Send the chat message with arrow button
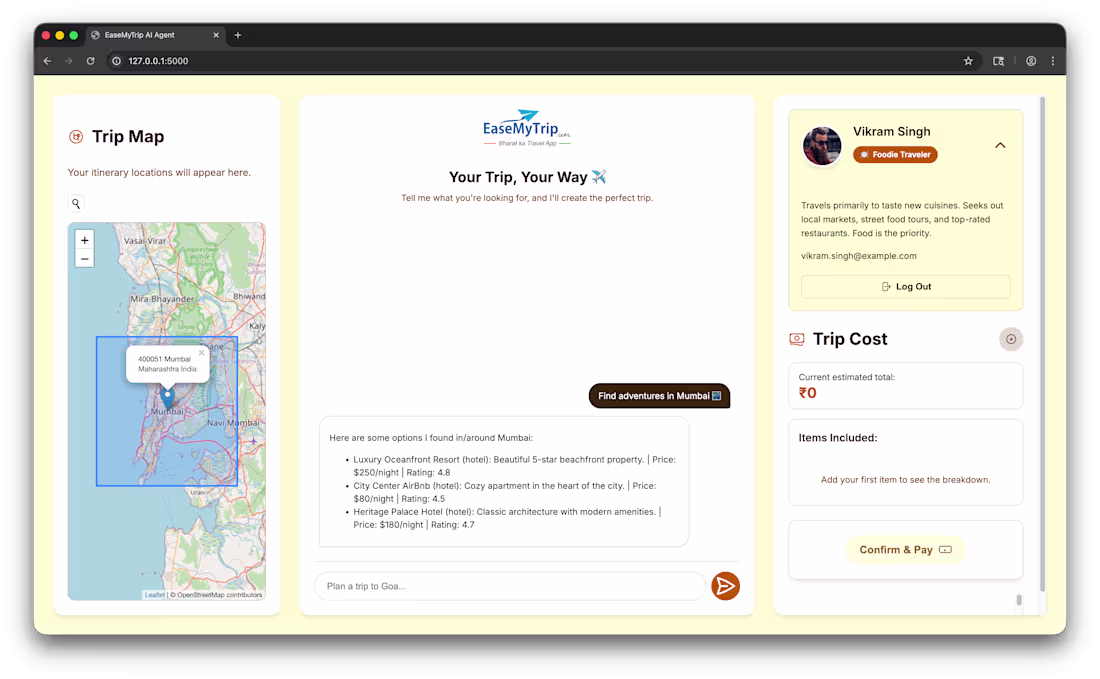Screen dimensions: 1100x679 point(725,586)
